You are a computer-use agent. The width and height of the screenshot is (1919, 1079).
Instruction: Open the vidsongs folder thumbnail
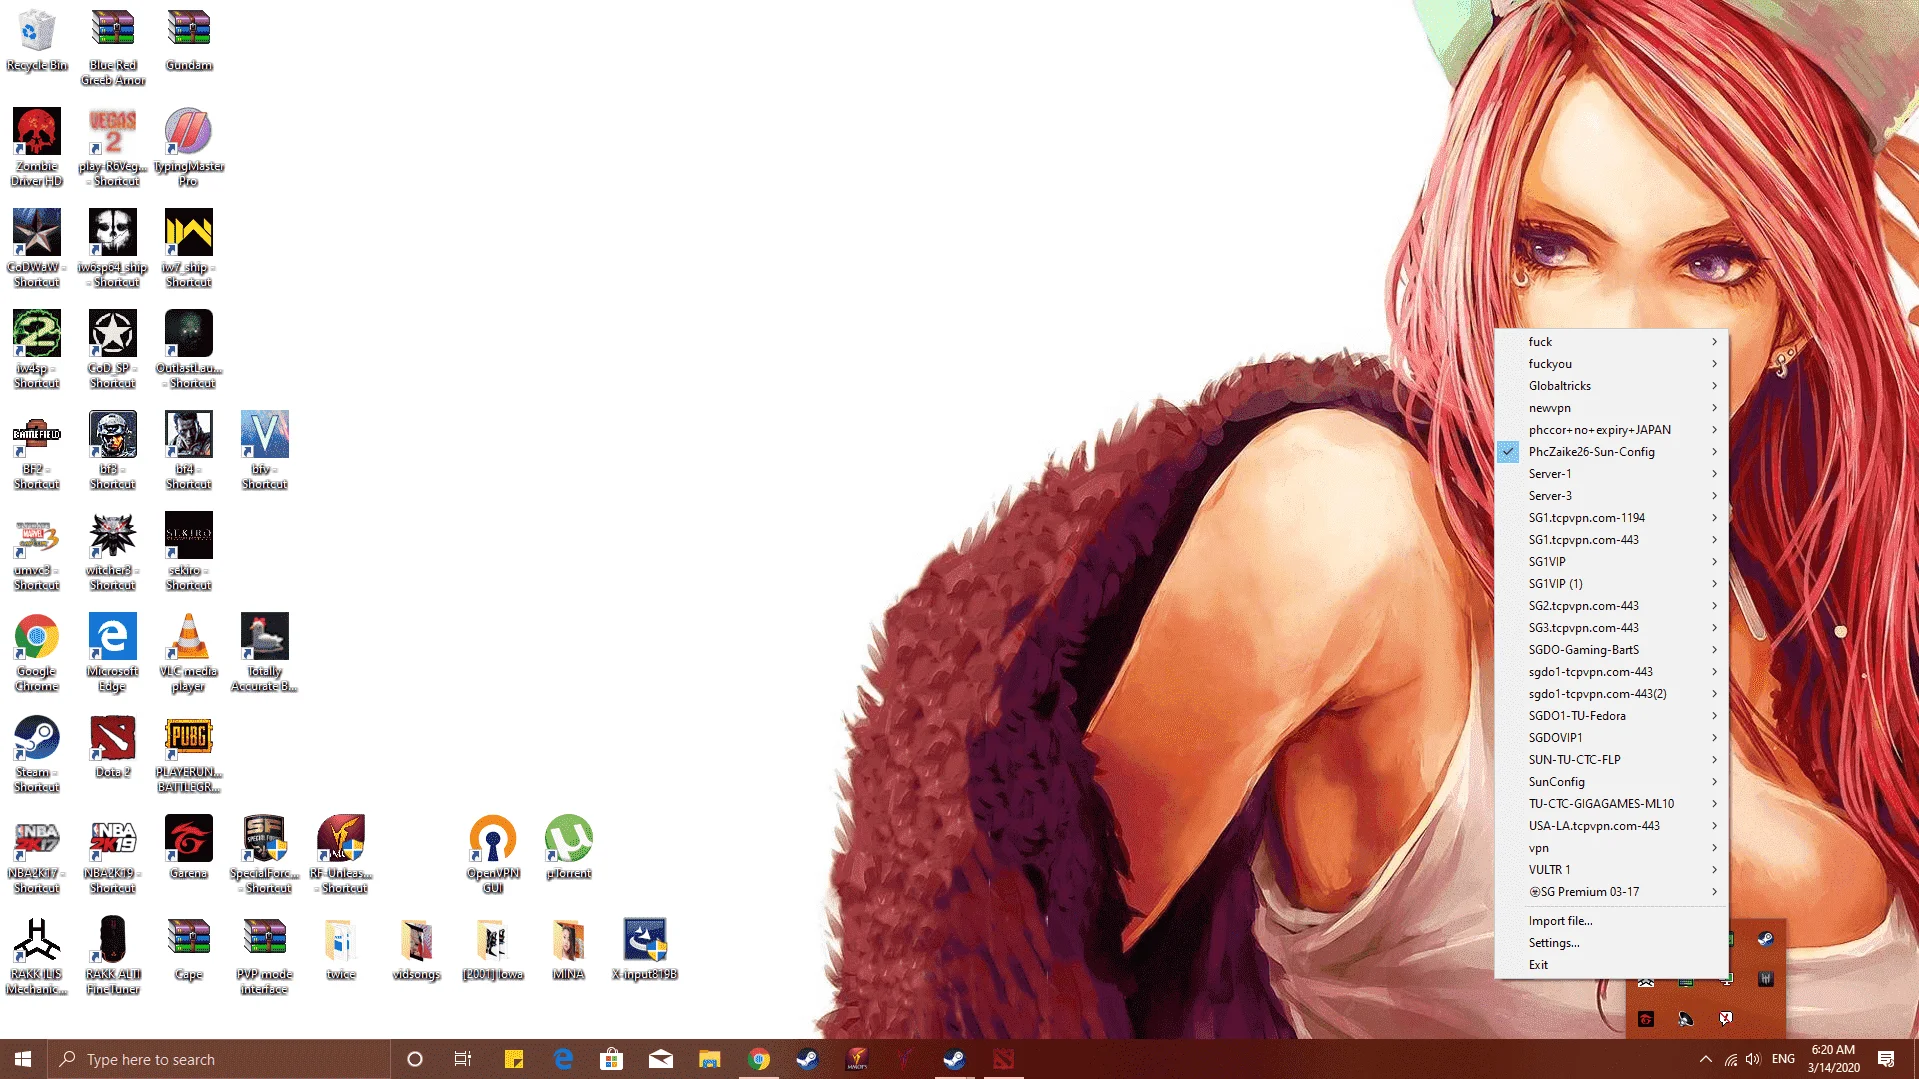[417, 947]
